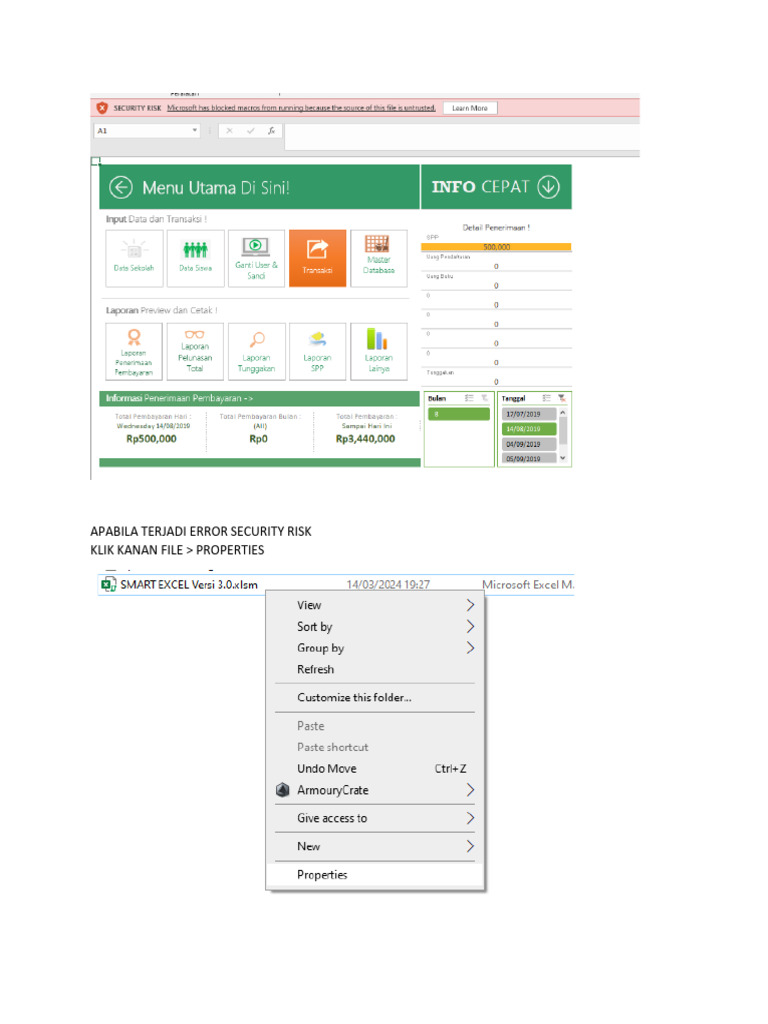This screenshot has width=768, height=1024.
Task: Choose Properties in the context menu
Action: 375,874
